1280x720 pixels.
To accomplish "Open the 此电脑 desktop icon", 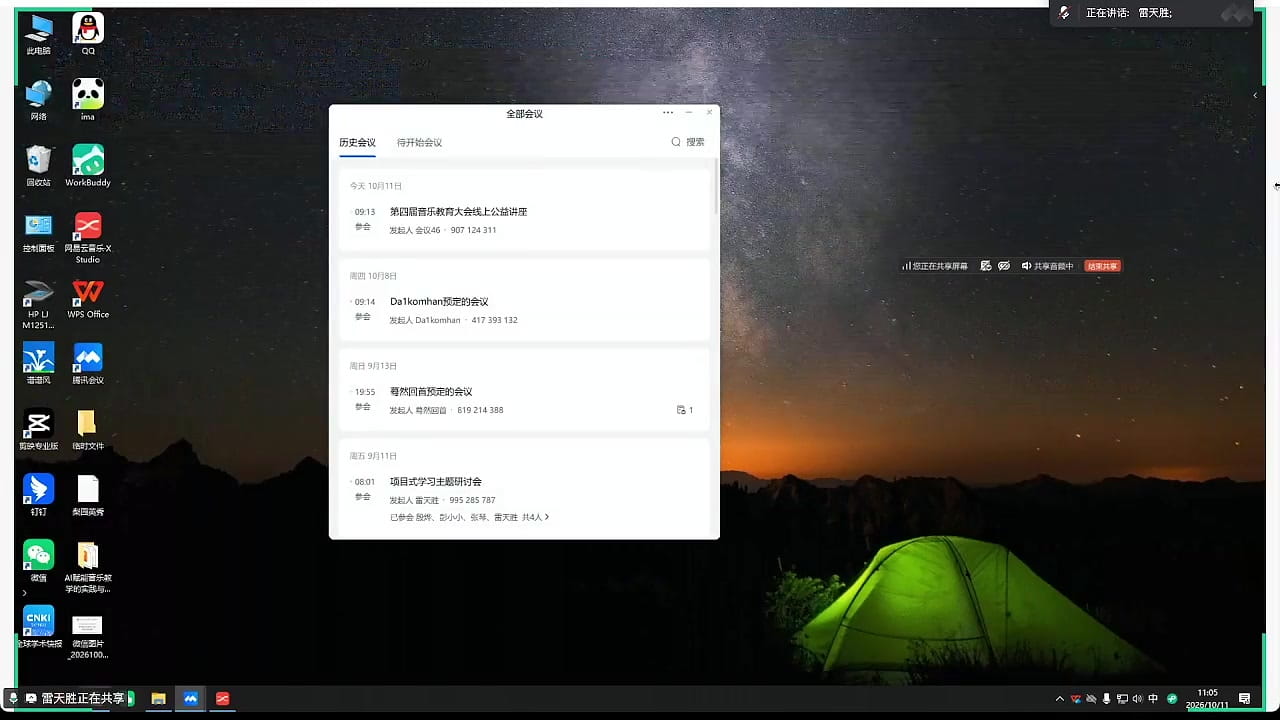I will [x=38, y=34].
